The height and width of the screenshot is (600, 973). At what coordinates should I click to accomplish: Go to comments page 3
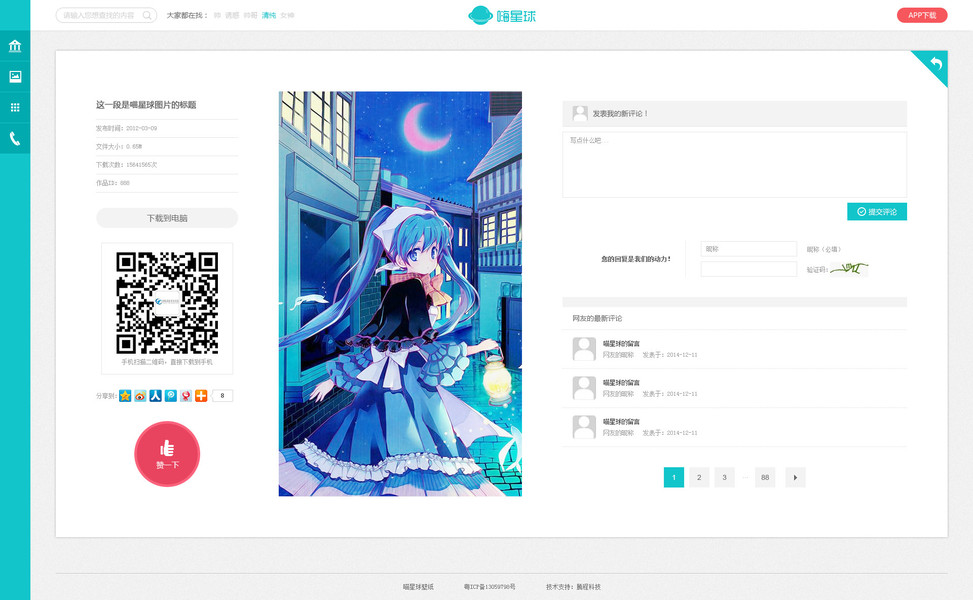click(x=724, y=477)
